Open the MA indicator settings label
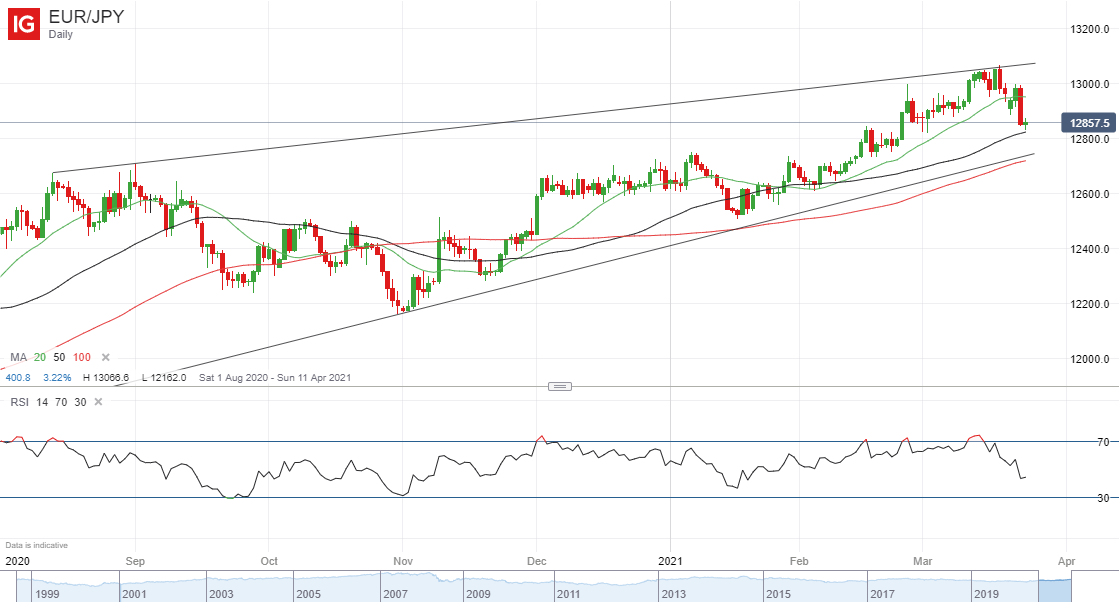The height and width of the screenshot is (602, 1119). [18, 357]
